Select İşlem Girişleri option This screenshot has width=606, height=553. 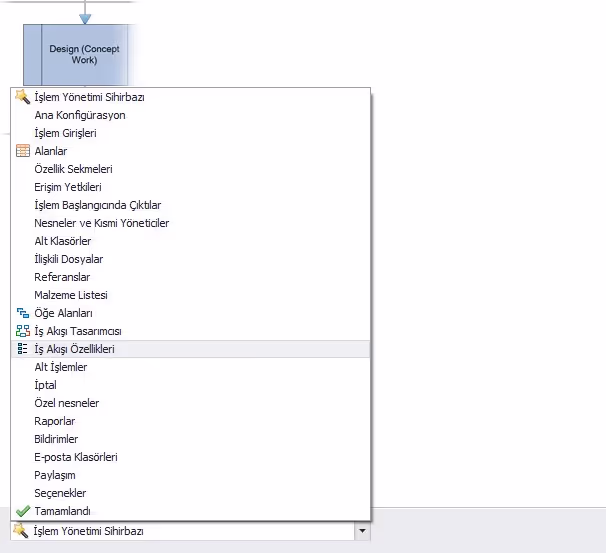coord(191,133)
